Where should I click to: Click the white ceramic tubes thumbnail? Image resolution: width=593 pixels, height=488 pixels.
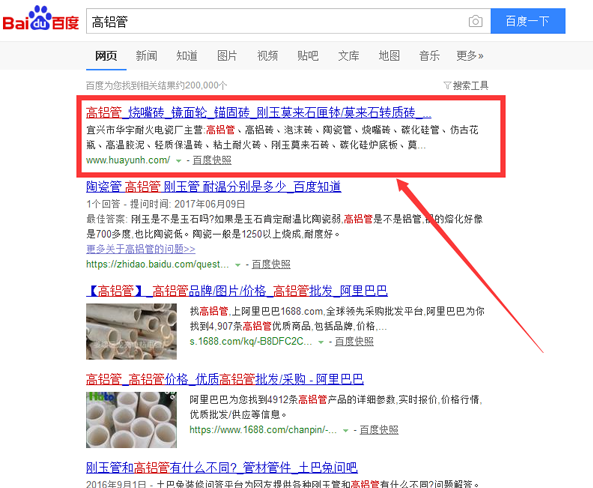pyautogui.click(x=131, y=420)
